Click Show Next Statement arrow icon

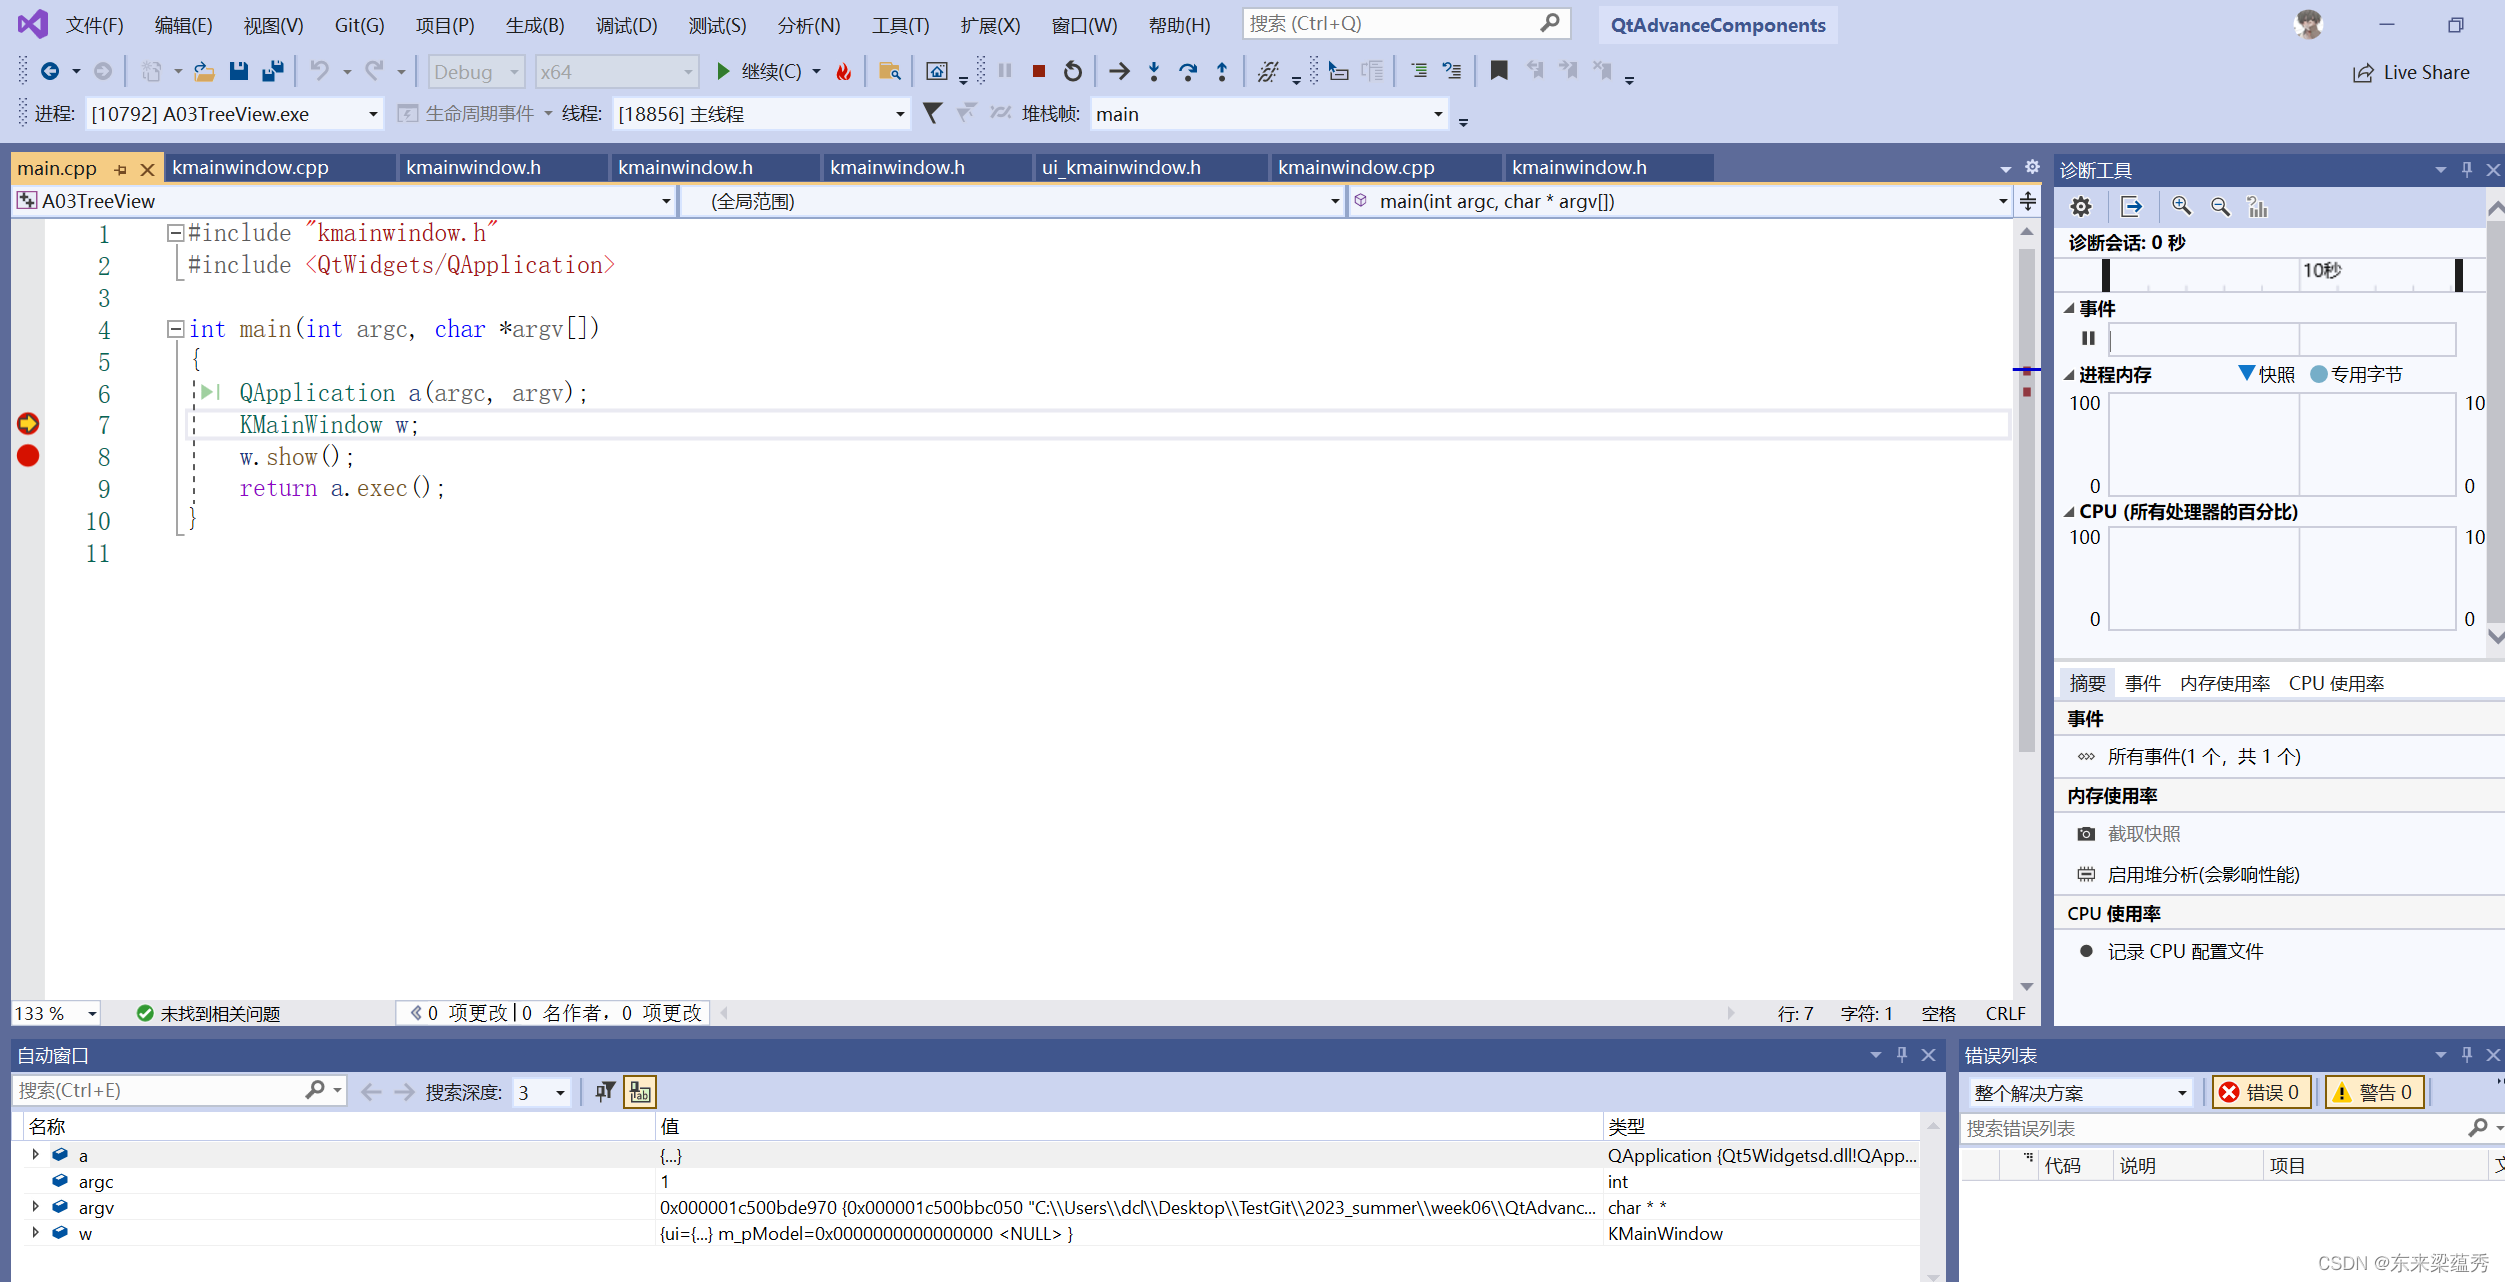click(1120, 71)
